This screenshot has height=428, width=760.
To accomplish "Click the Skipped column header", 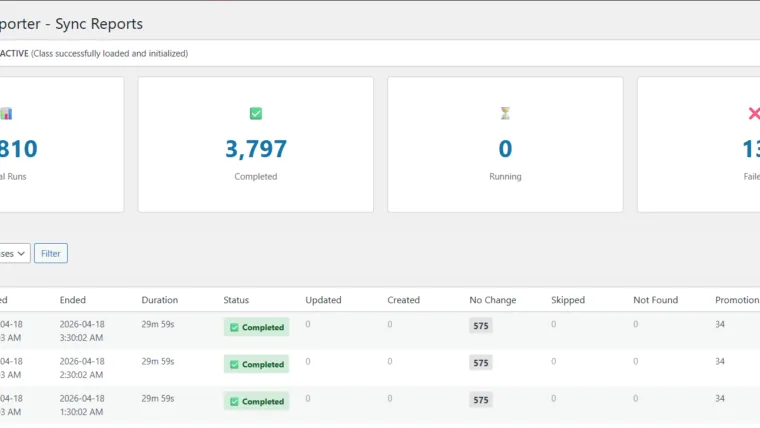I will 568,300.
